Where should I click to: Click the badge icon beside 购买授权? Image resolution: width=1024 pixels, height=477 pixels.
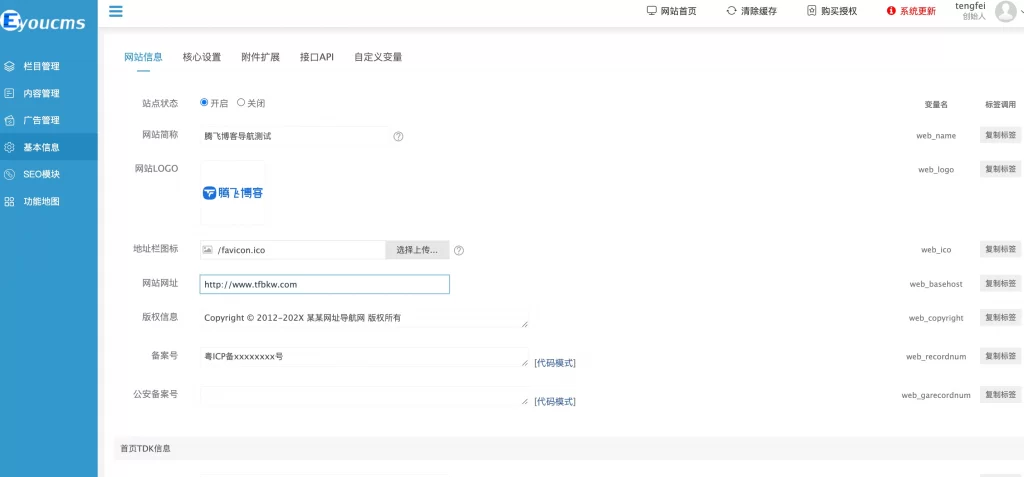pyautogui.click(x=811, y=10)
